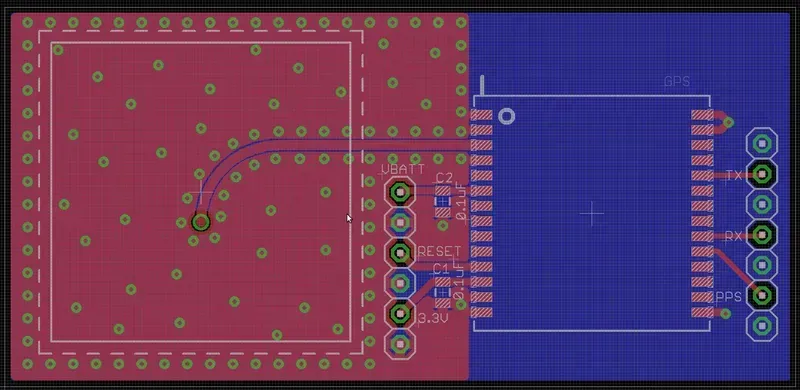Select the VBATT header pad
Image resolution: width=800 pixels, height=390 pixels.
pyautogui.click(x=401, y=192)
